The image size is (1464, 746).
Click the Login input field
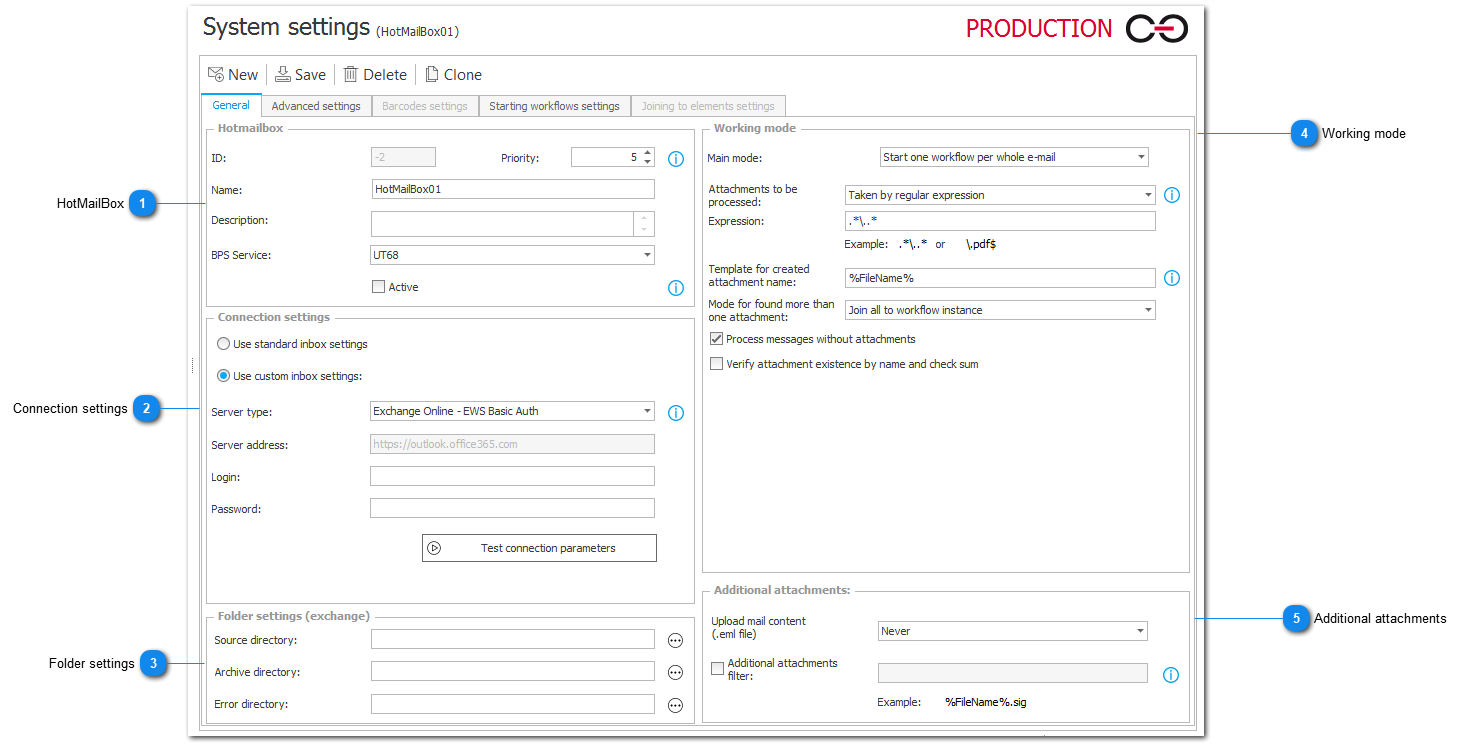click(512, 476)
